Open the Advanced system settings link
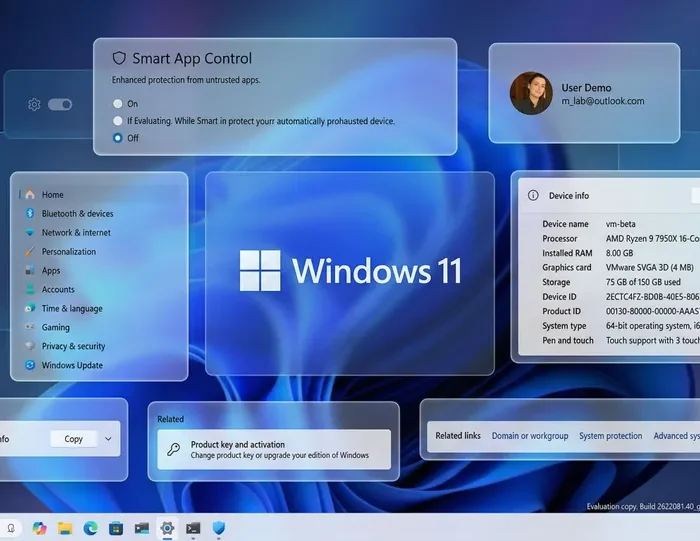 [x=676, y=436]
